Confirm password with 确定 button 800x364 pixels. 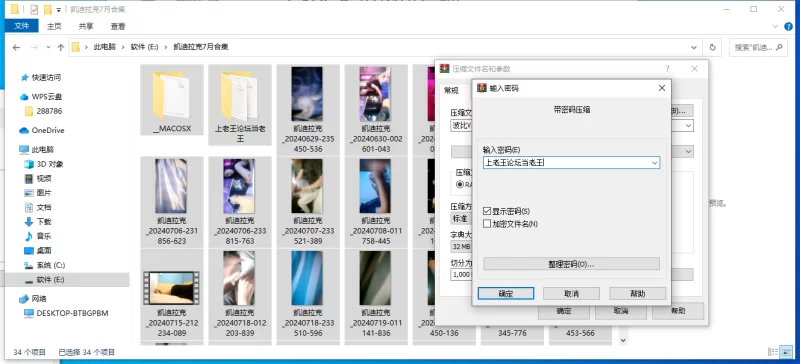point(506,294)
